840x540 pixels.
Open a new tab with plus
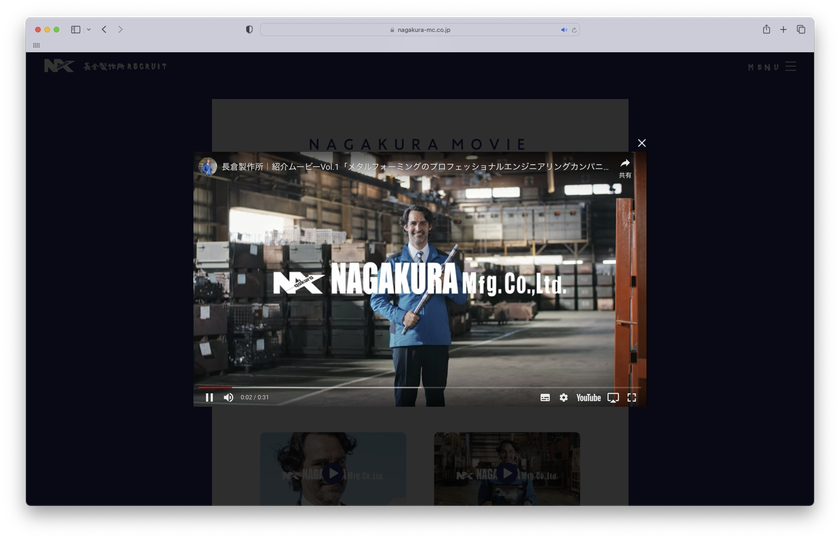pyautogui.click(x=783, y=29)
